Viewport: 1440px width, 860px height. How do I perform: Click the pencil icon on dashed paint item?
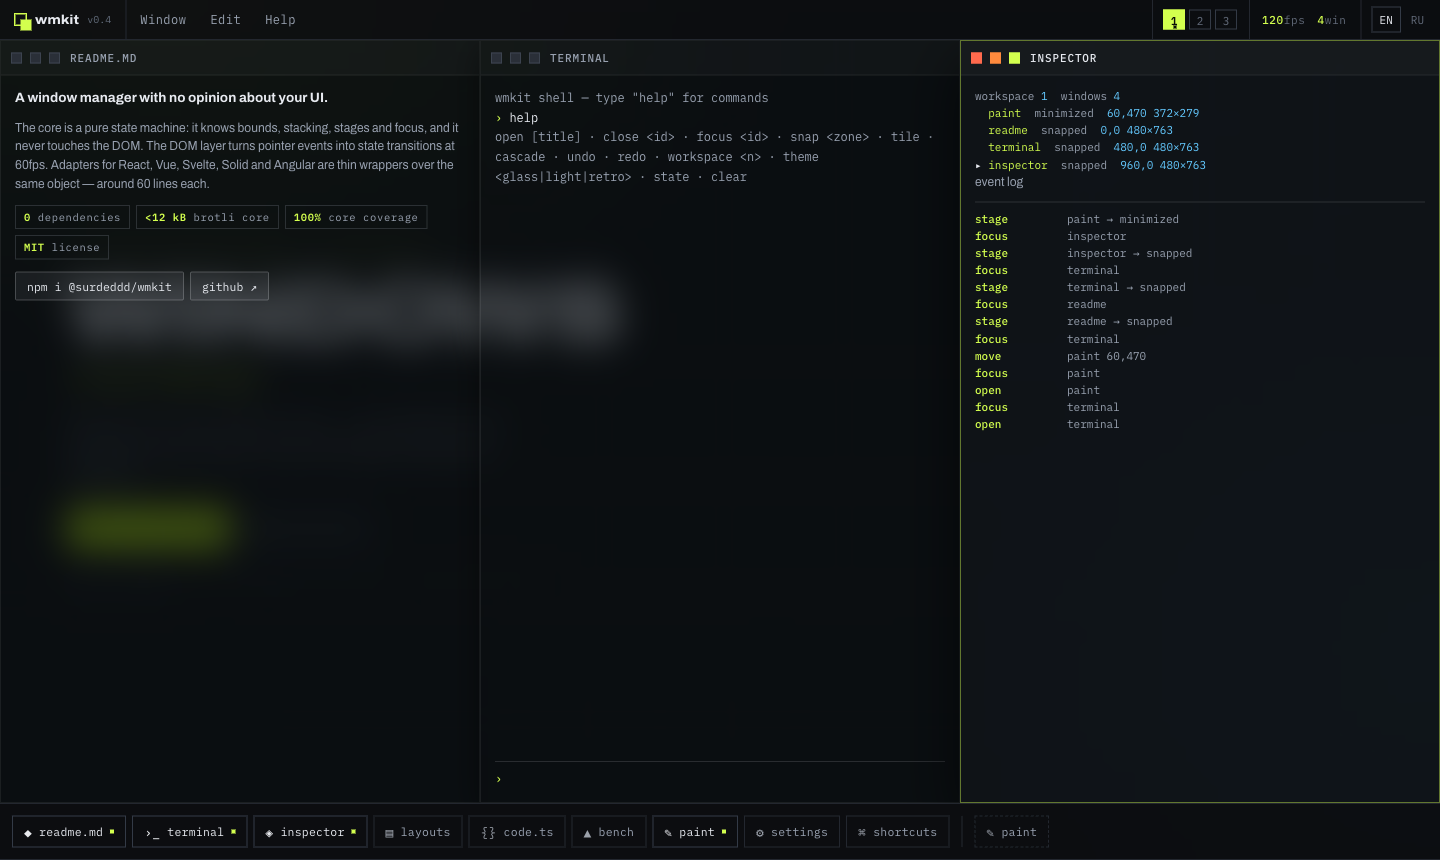(990, 833)
